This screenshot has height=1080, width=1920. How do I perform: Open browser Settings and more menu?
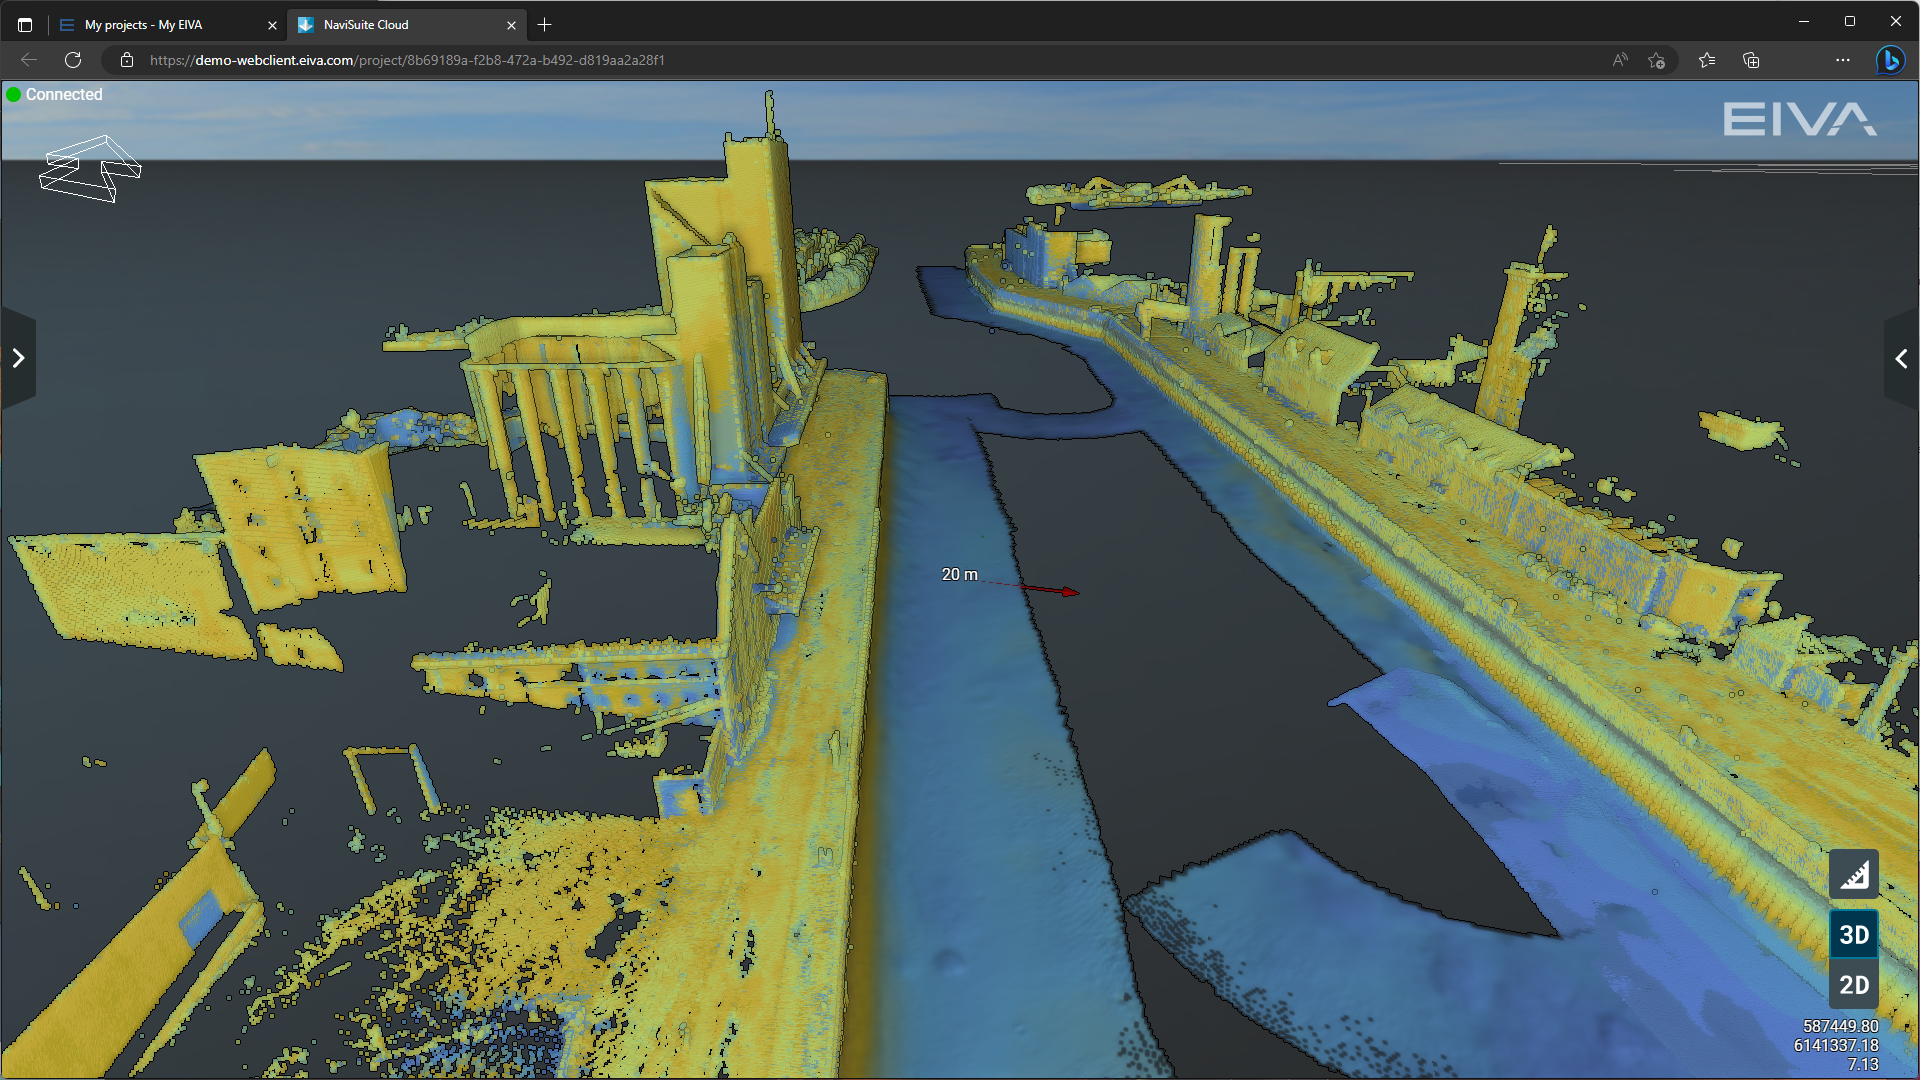coord(1842,60)
